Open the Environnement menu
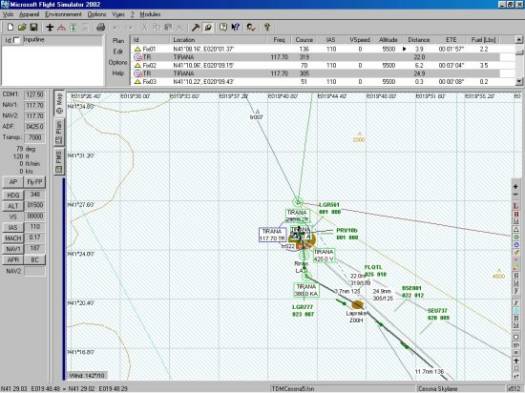The height and width of the screenshot is (393, 525). click(63, 14)
